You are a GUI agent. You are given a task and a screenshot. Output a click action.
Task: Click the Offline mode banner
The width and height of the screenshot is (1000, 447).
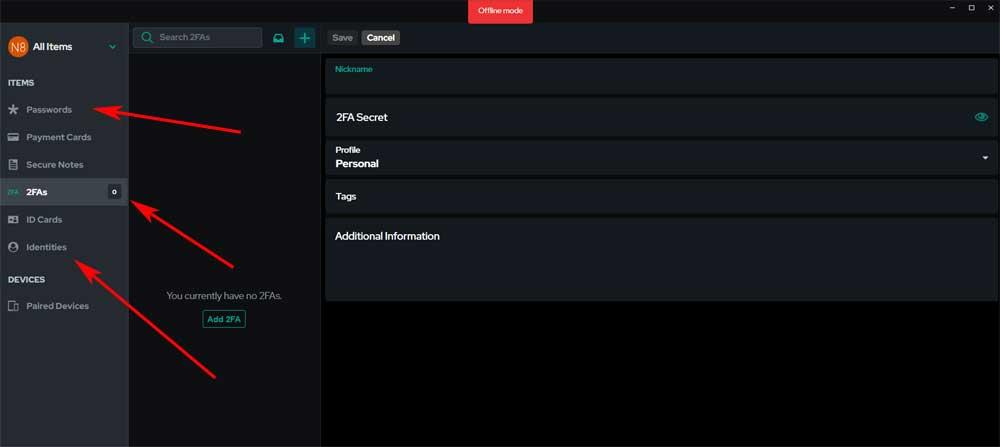500,11
